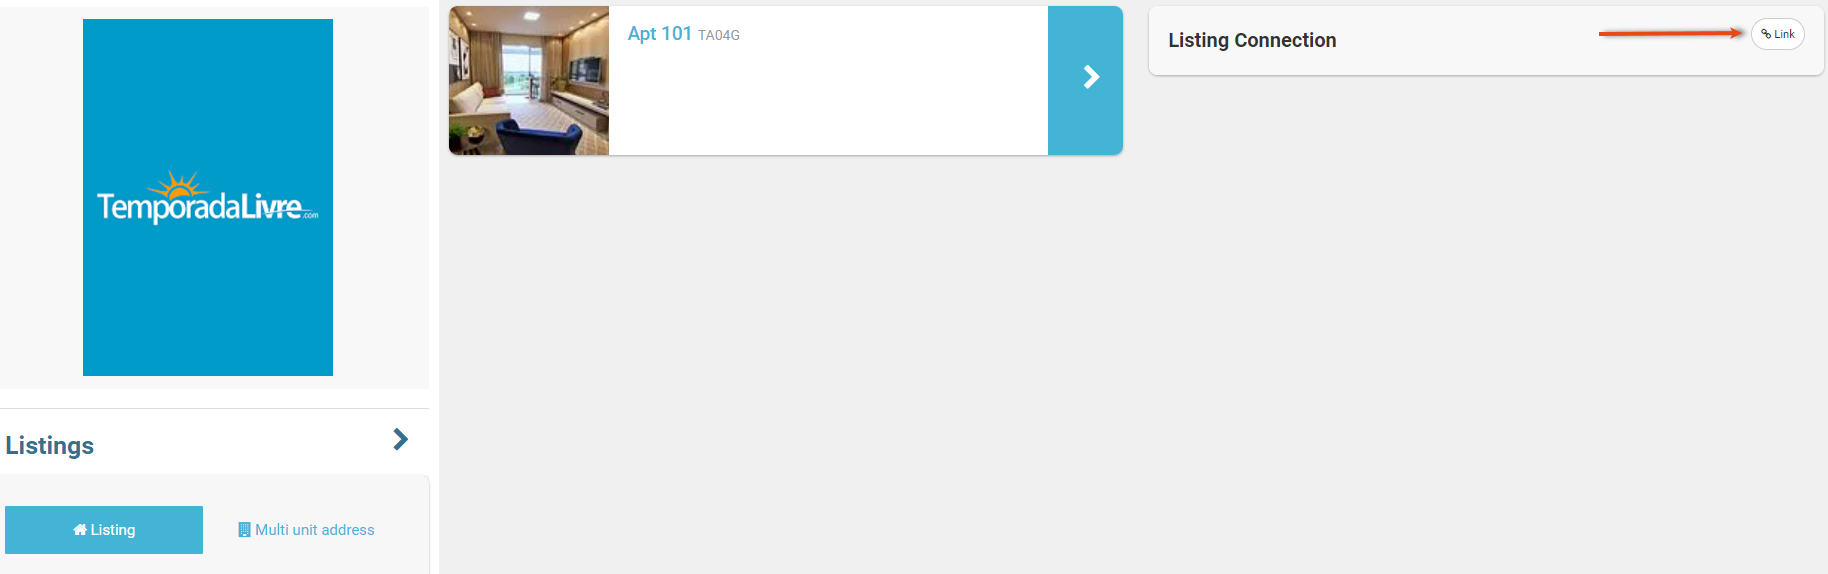Open the Apt 101 title link
Viewport: 1828px width, 574px height.
click(x=659, y=33)
